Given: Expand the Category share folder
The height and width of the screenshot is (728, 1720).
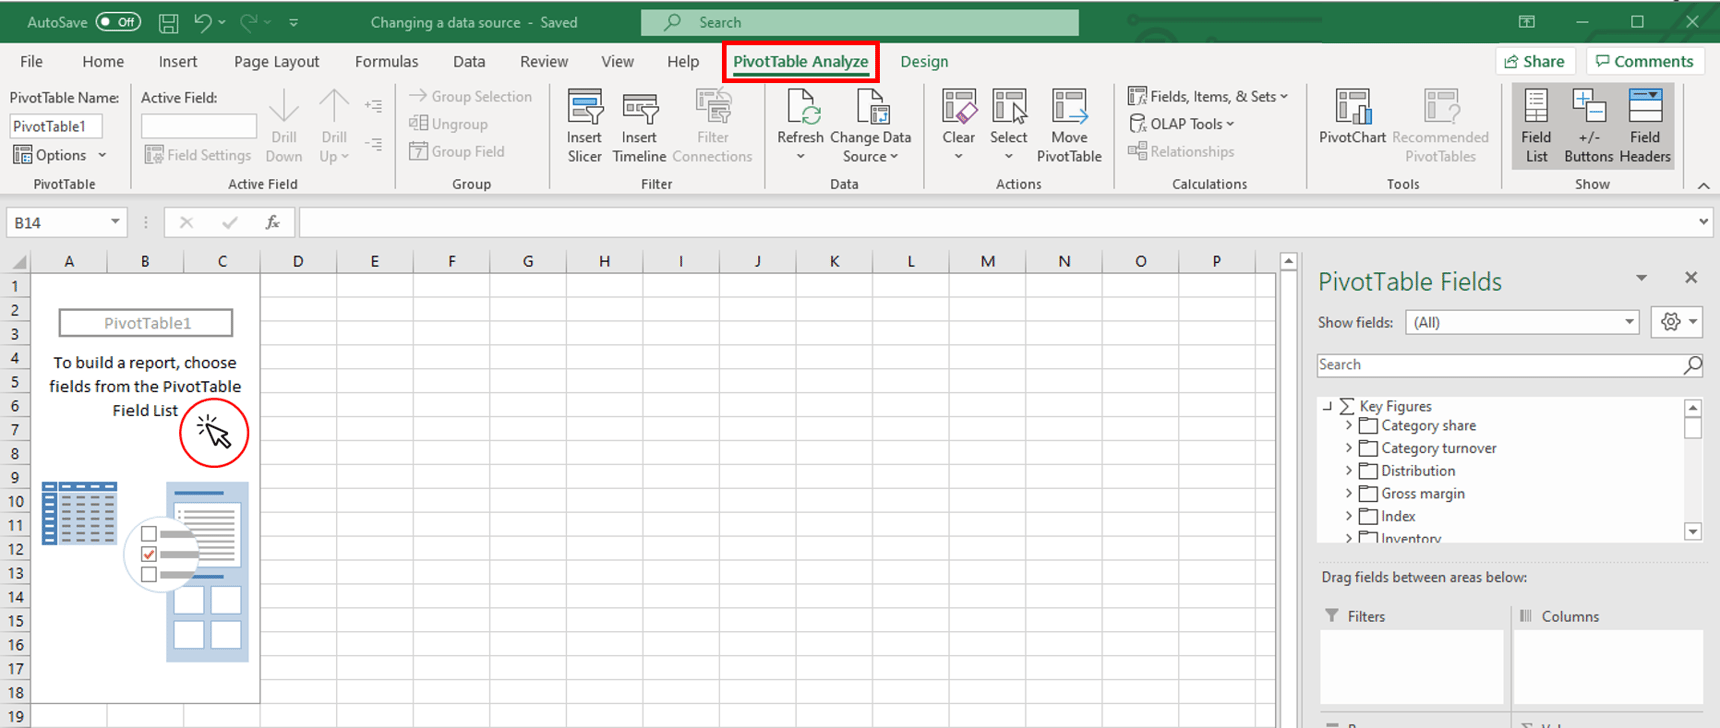Looking at the screenshot, I should click(x=1349, y=426).
